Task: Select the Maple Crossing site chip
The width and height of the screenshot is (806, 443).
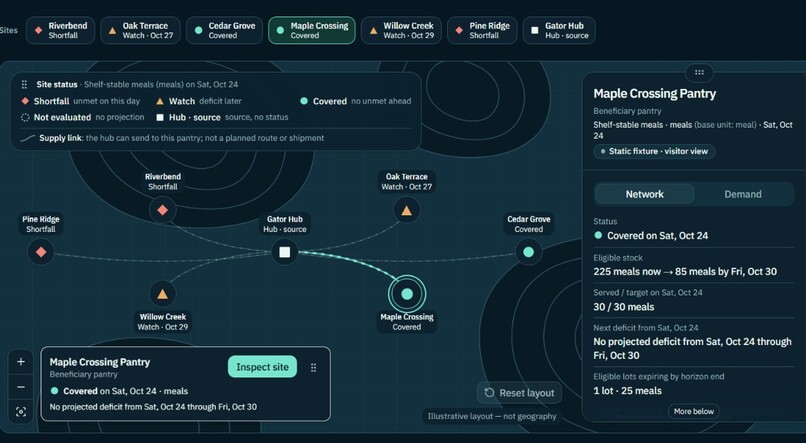Action: point(312,30)
